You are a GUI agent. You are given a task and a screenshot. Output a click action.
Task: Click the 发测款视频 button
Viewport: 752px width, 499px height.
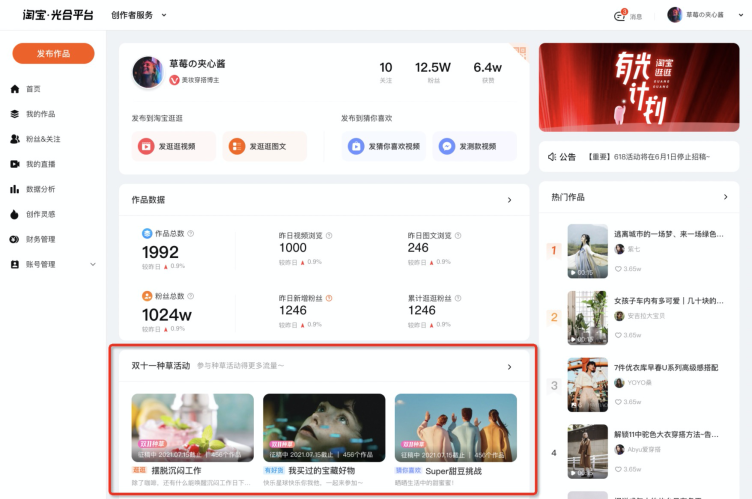click(x=475, y=146)
